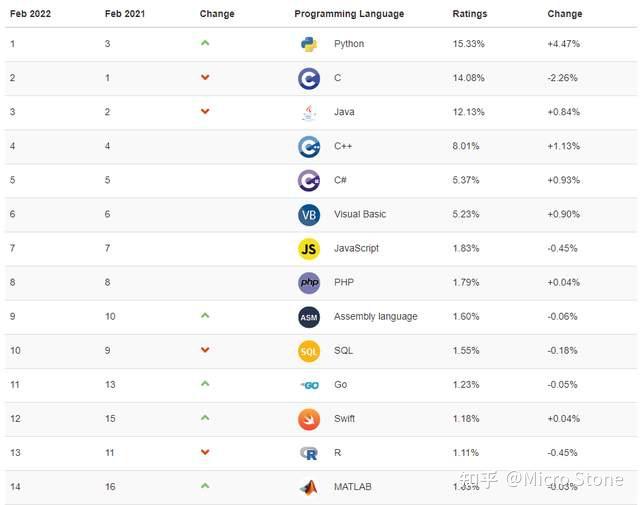Click the orange SQL icon
Viewport: 640px width, 505px height.
[309, 350]
